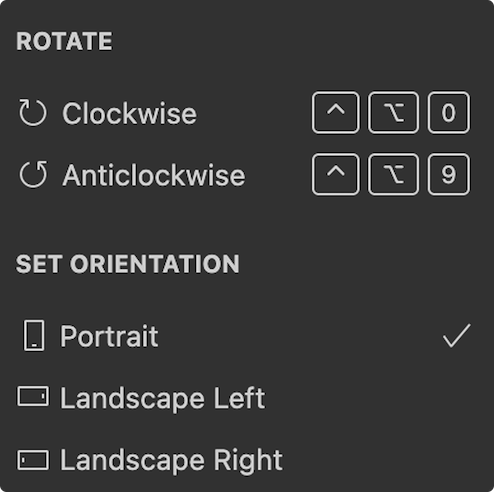Click the Landscape Right text label

[171, 461]
